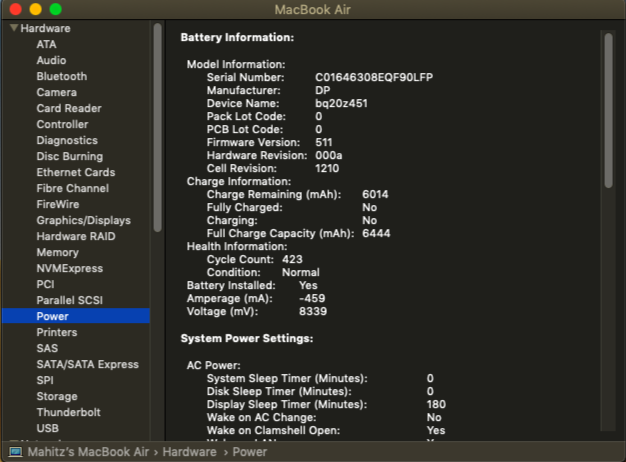Click the Manufacturer value DP
The width and height of the screenshot is (626, 462).
coord(323,90)
